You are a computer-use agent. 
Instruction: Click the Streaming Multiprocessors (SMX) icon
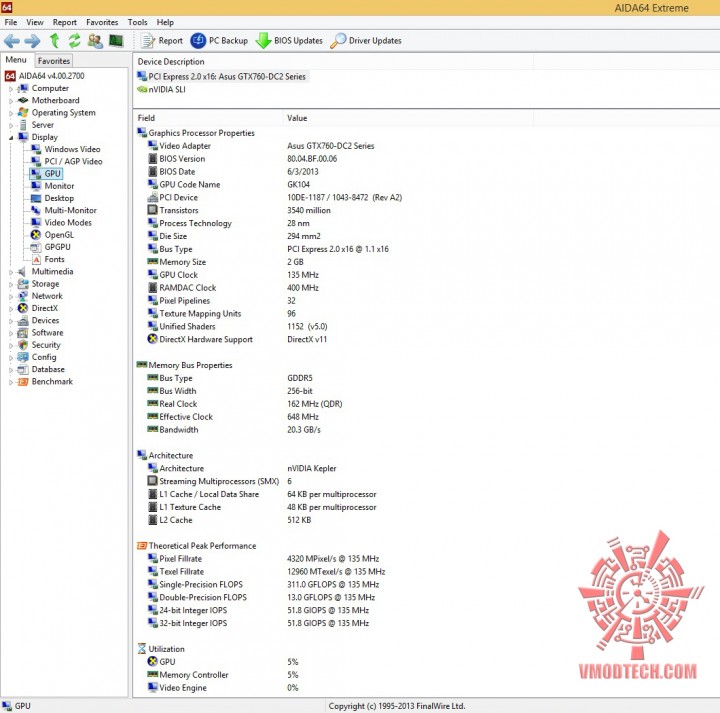click(153, 481)
